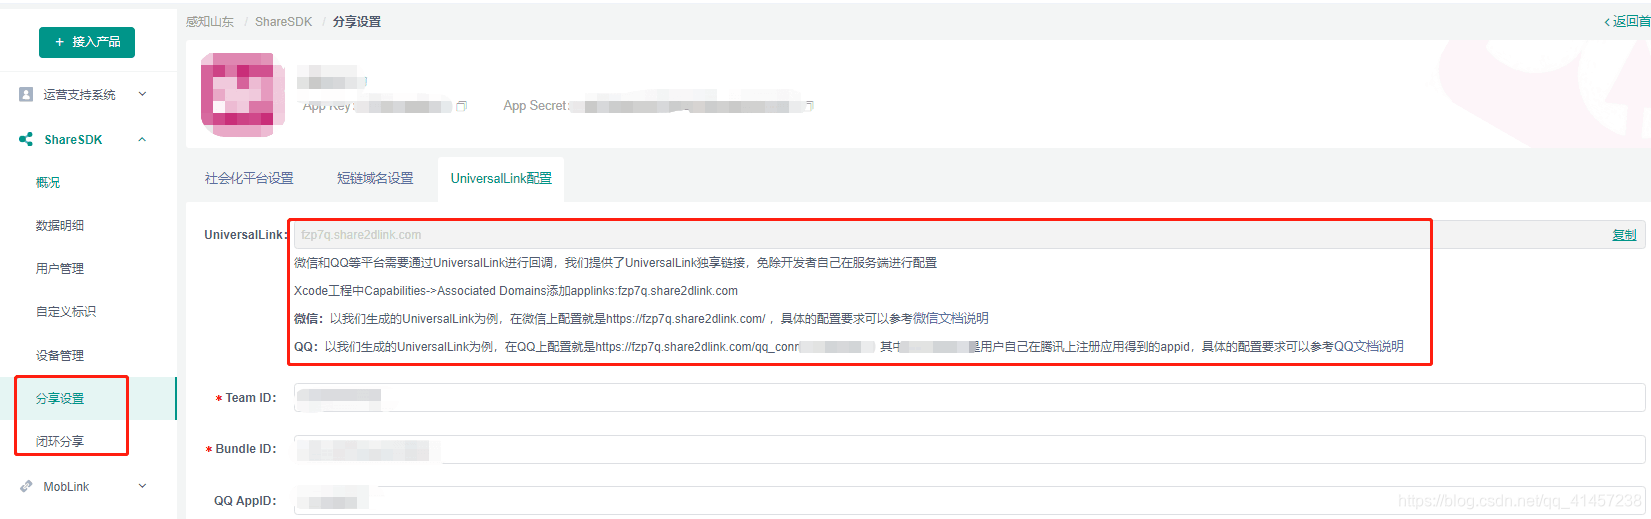Click the ShareSDK share icon in sidebar
Screen dimensions: 1651x519
pos(26,140)
